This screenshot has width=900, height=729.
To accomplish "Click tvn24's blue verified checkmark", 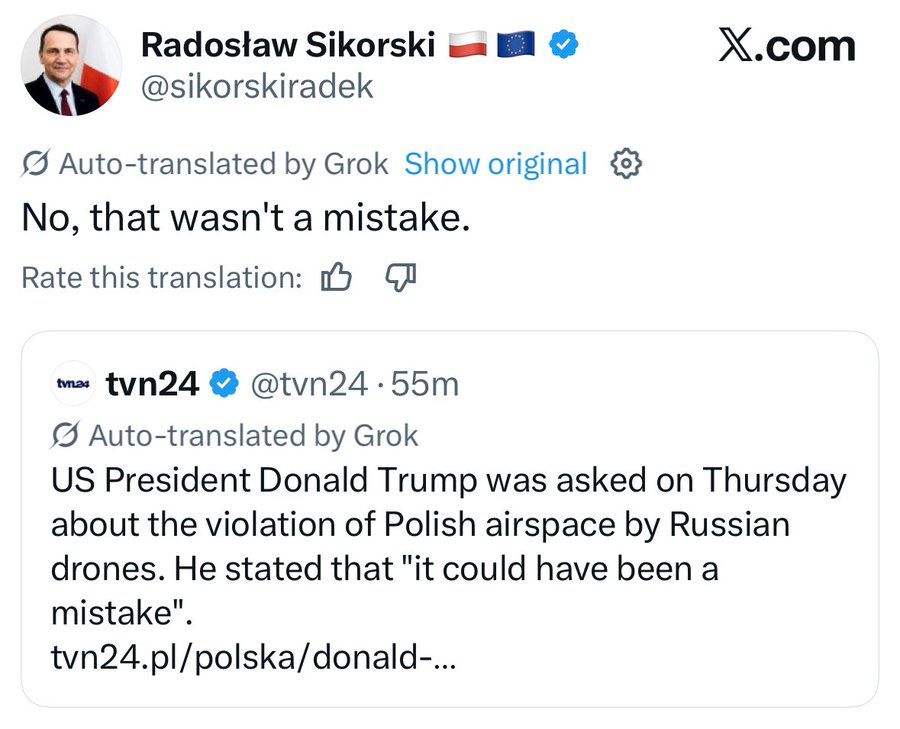I will (223, 383).
